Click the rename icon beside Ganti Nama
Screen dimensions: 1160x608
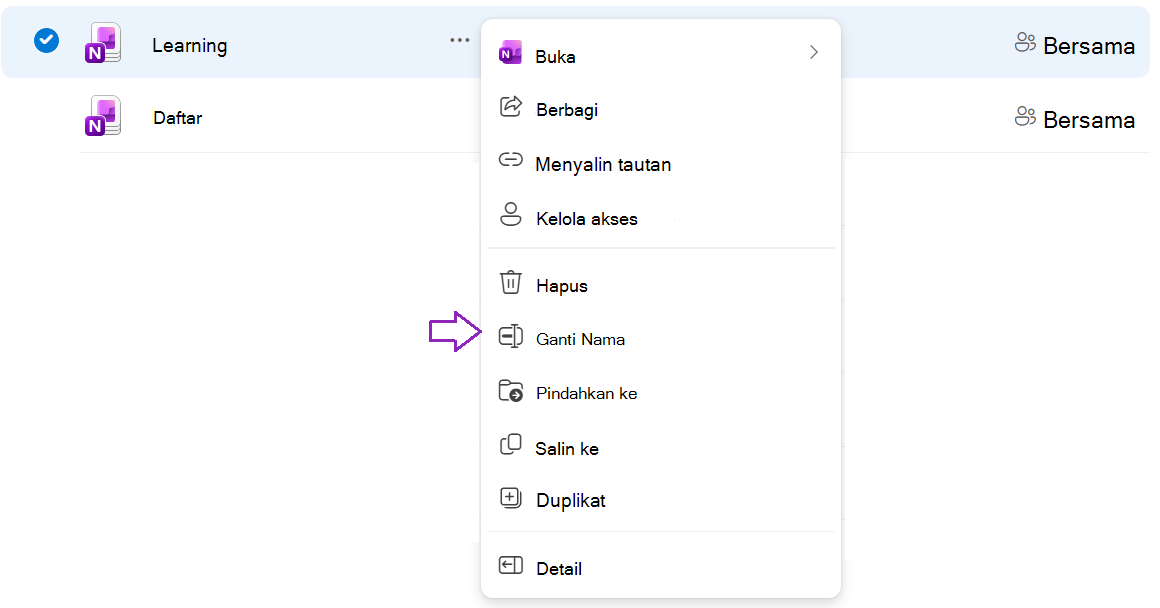coord(510,336)
